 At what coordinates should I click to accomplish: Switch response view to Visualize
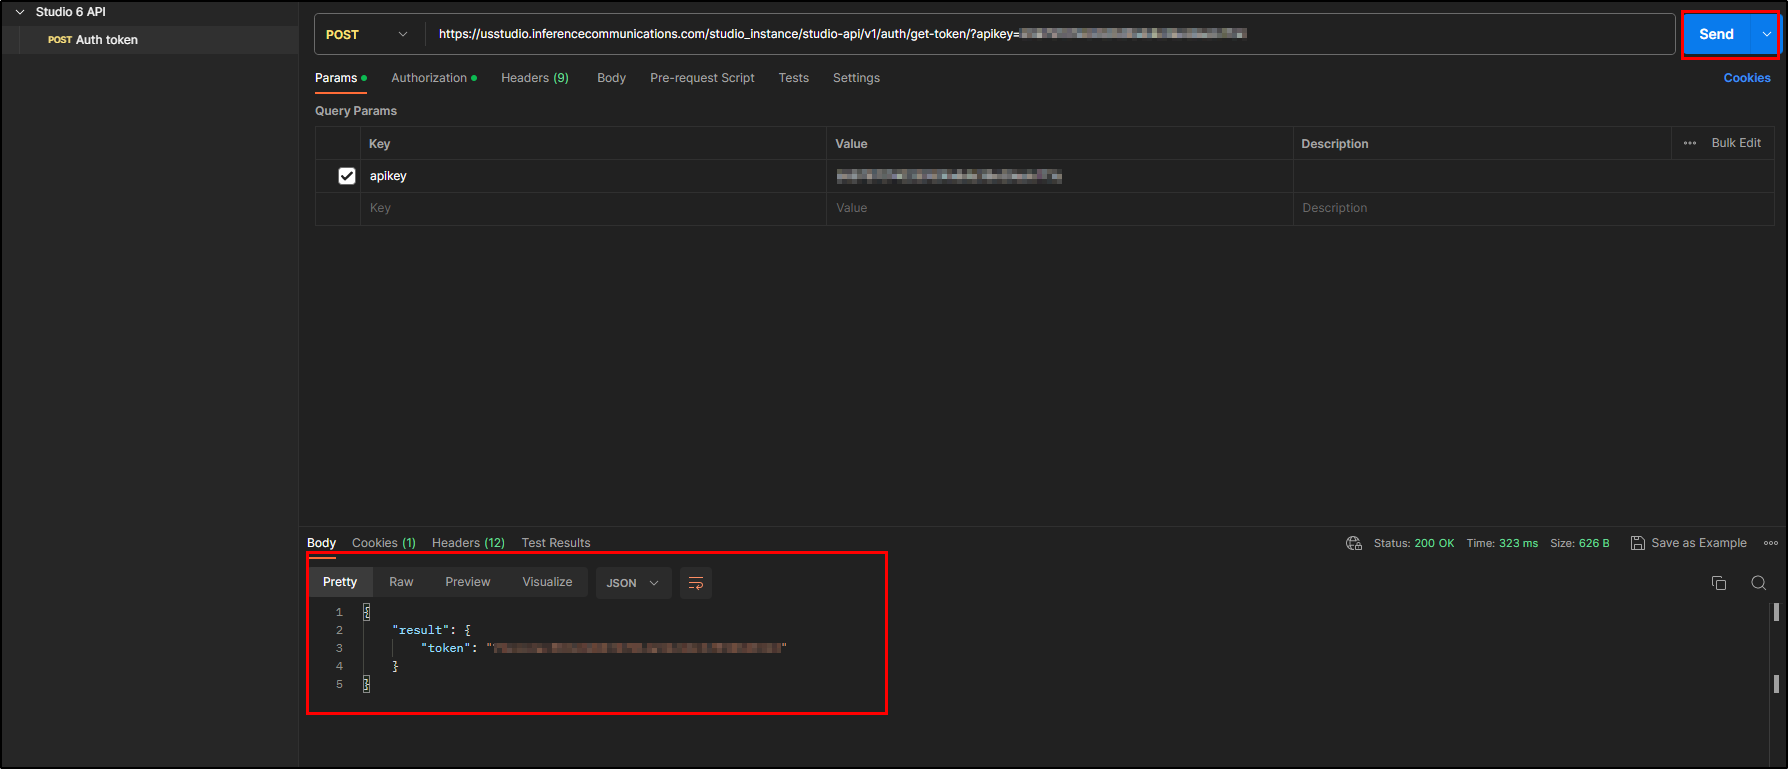(x=547, y=582)
